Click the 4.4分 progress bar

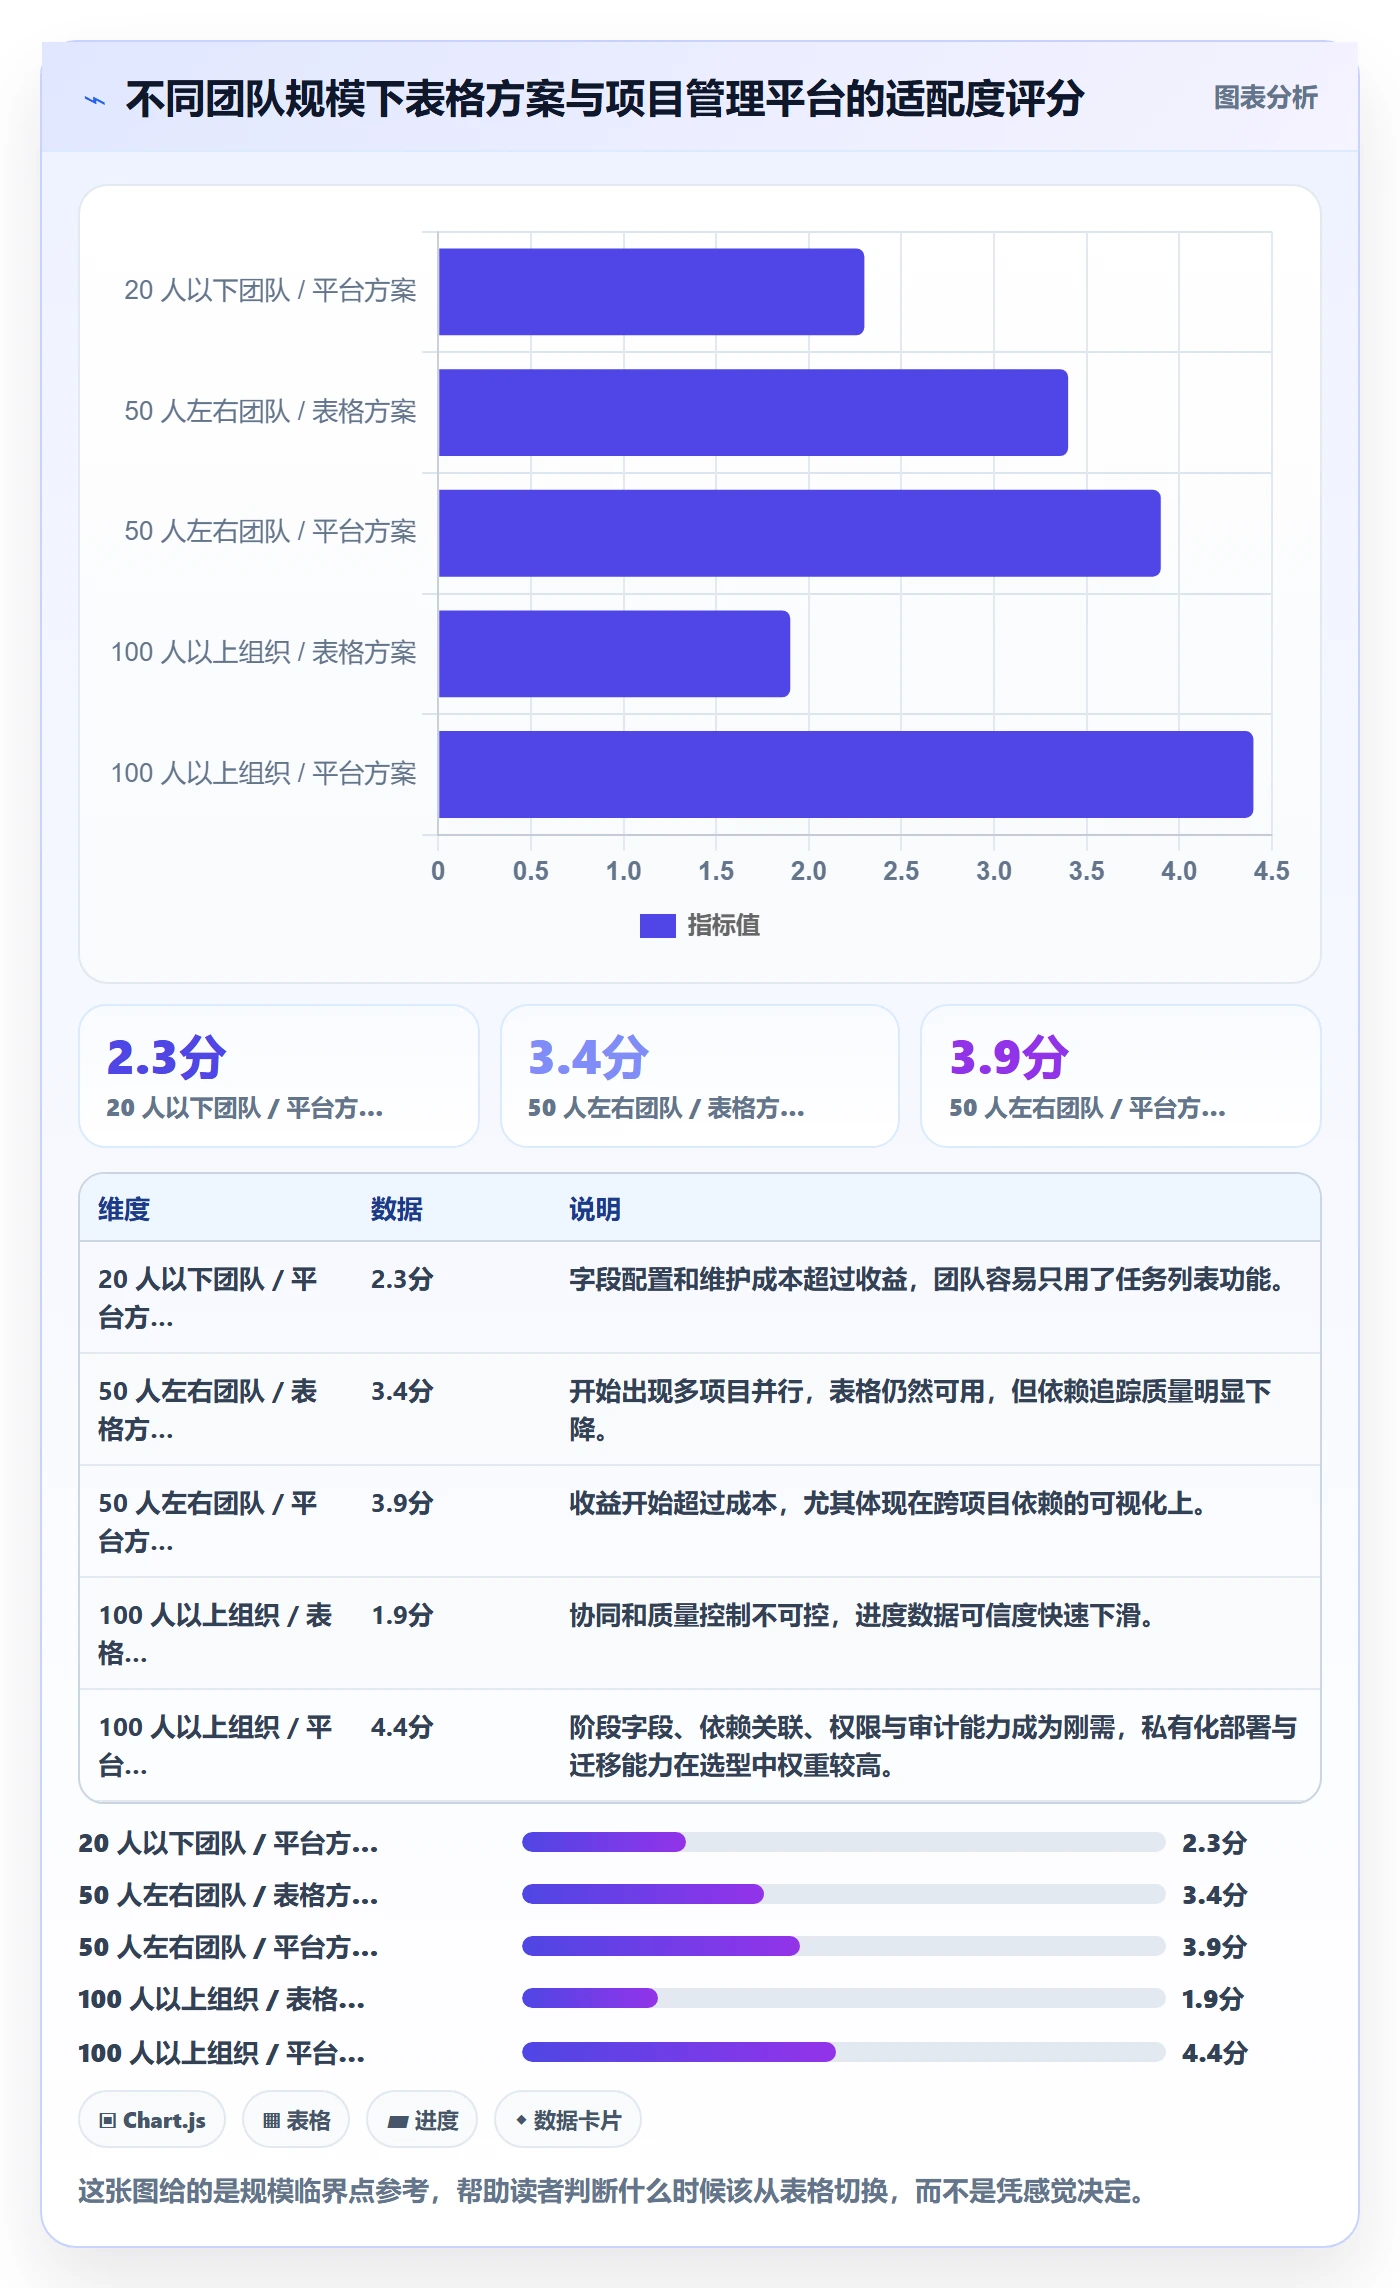(x=843, y=2052)
